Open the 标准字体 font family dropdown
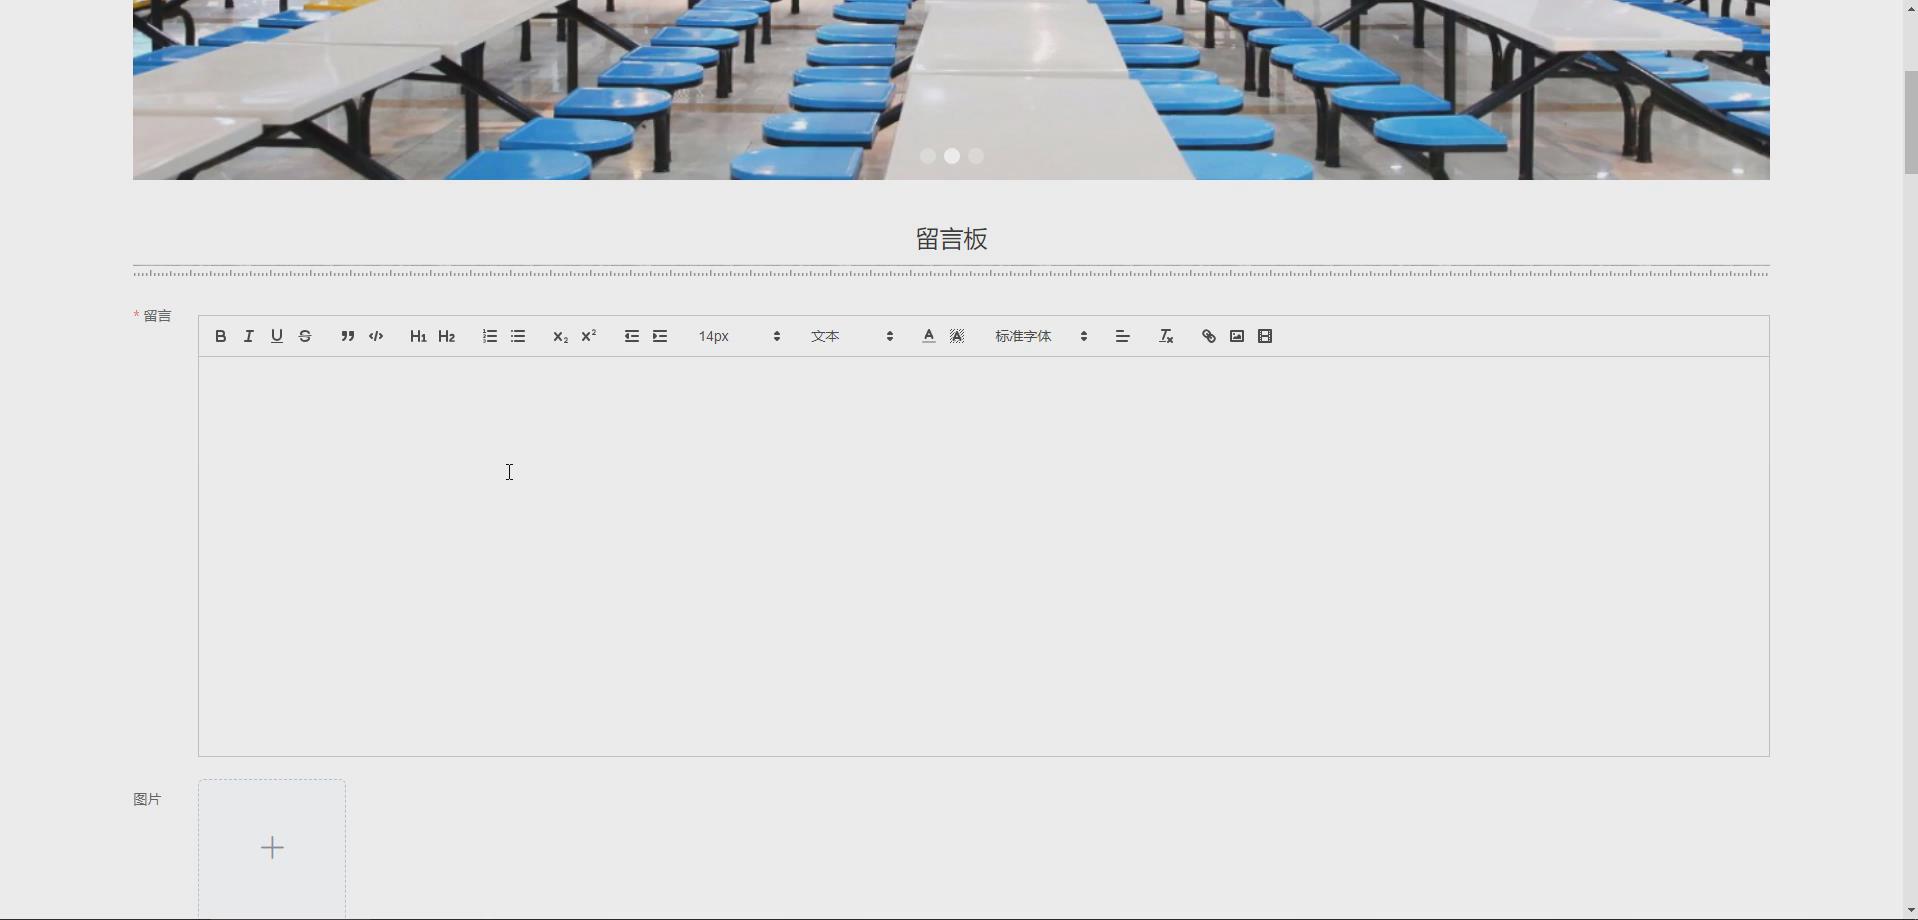The width and height of the screenshot is (1918, 920). [1040, 336]
